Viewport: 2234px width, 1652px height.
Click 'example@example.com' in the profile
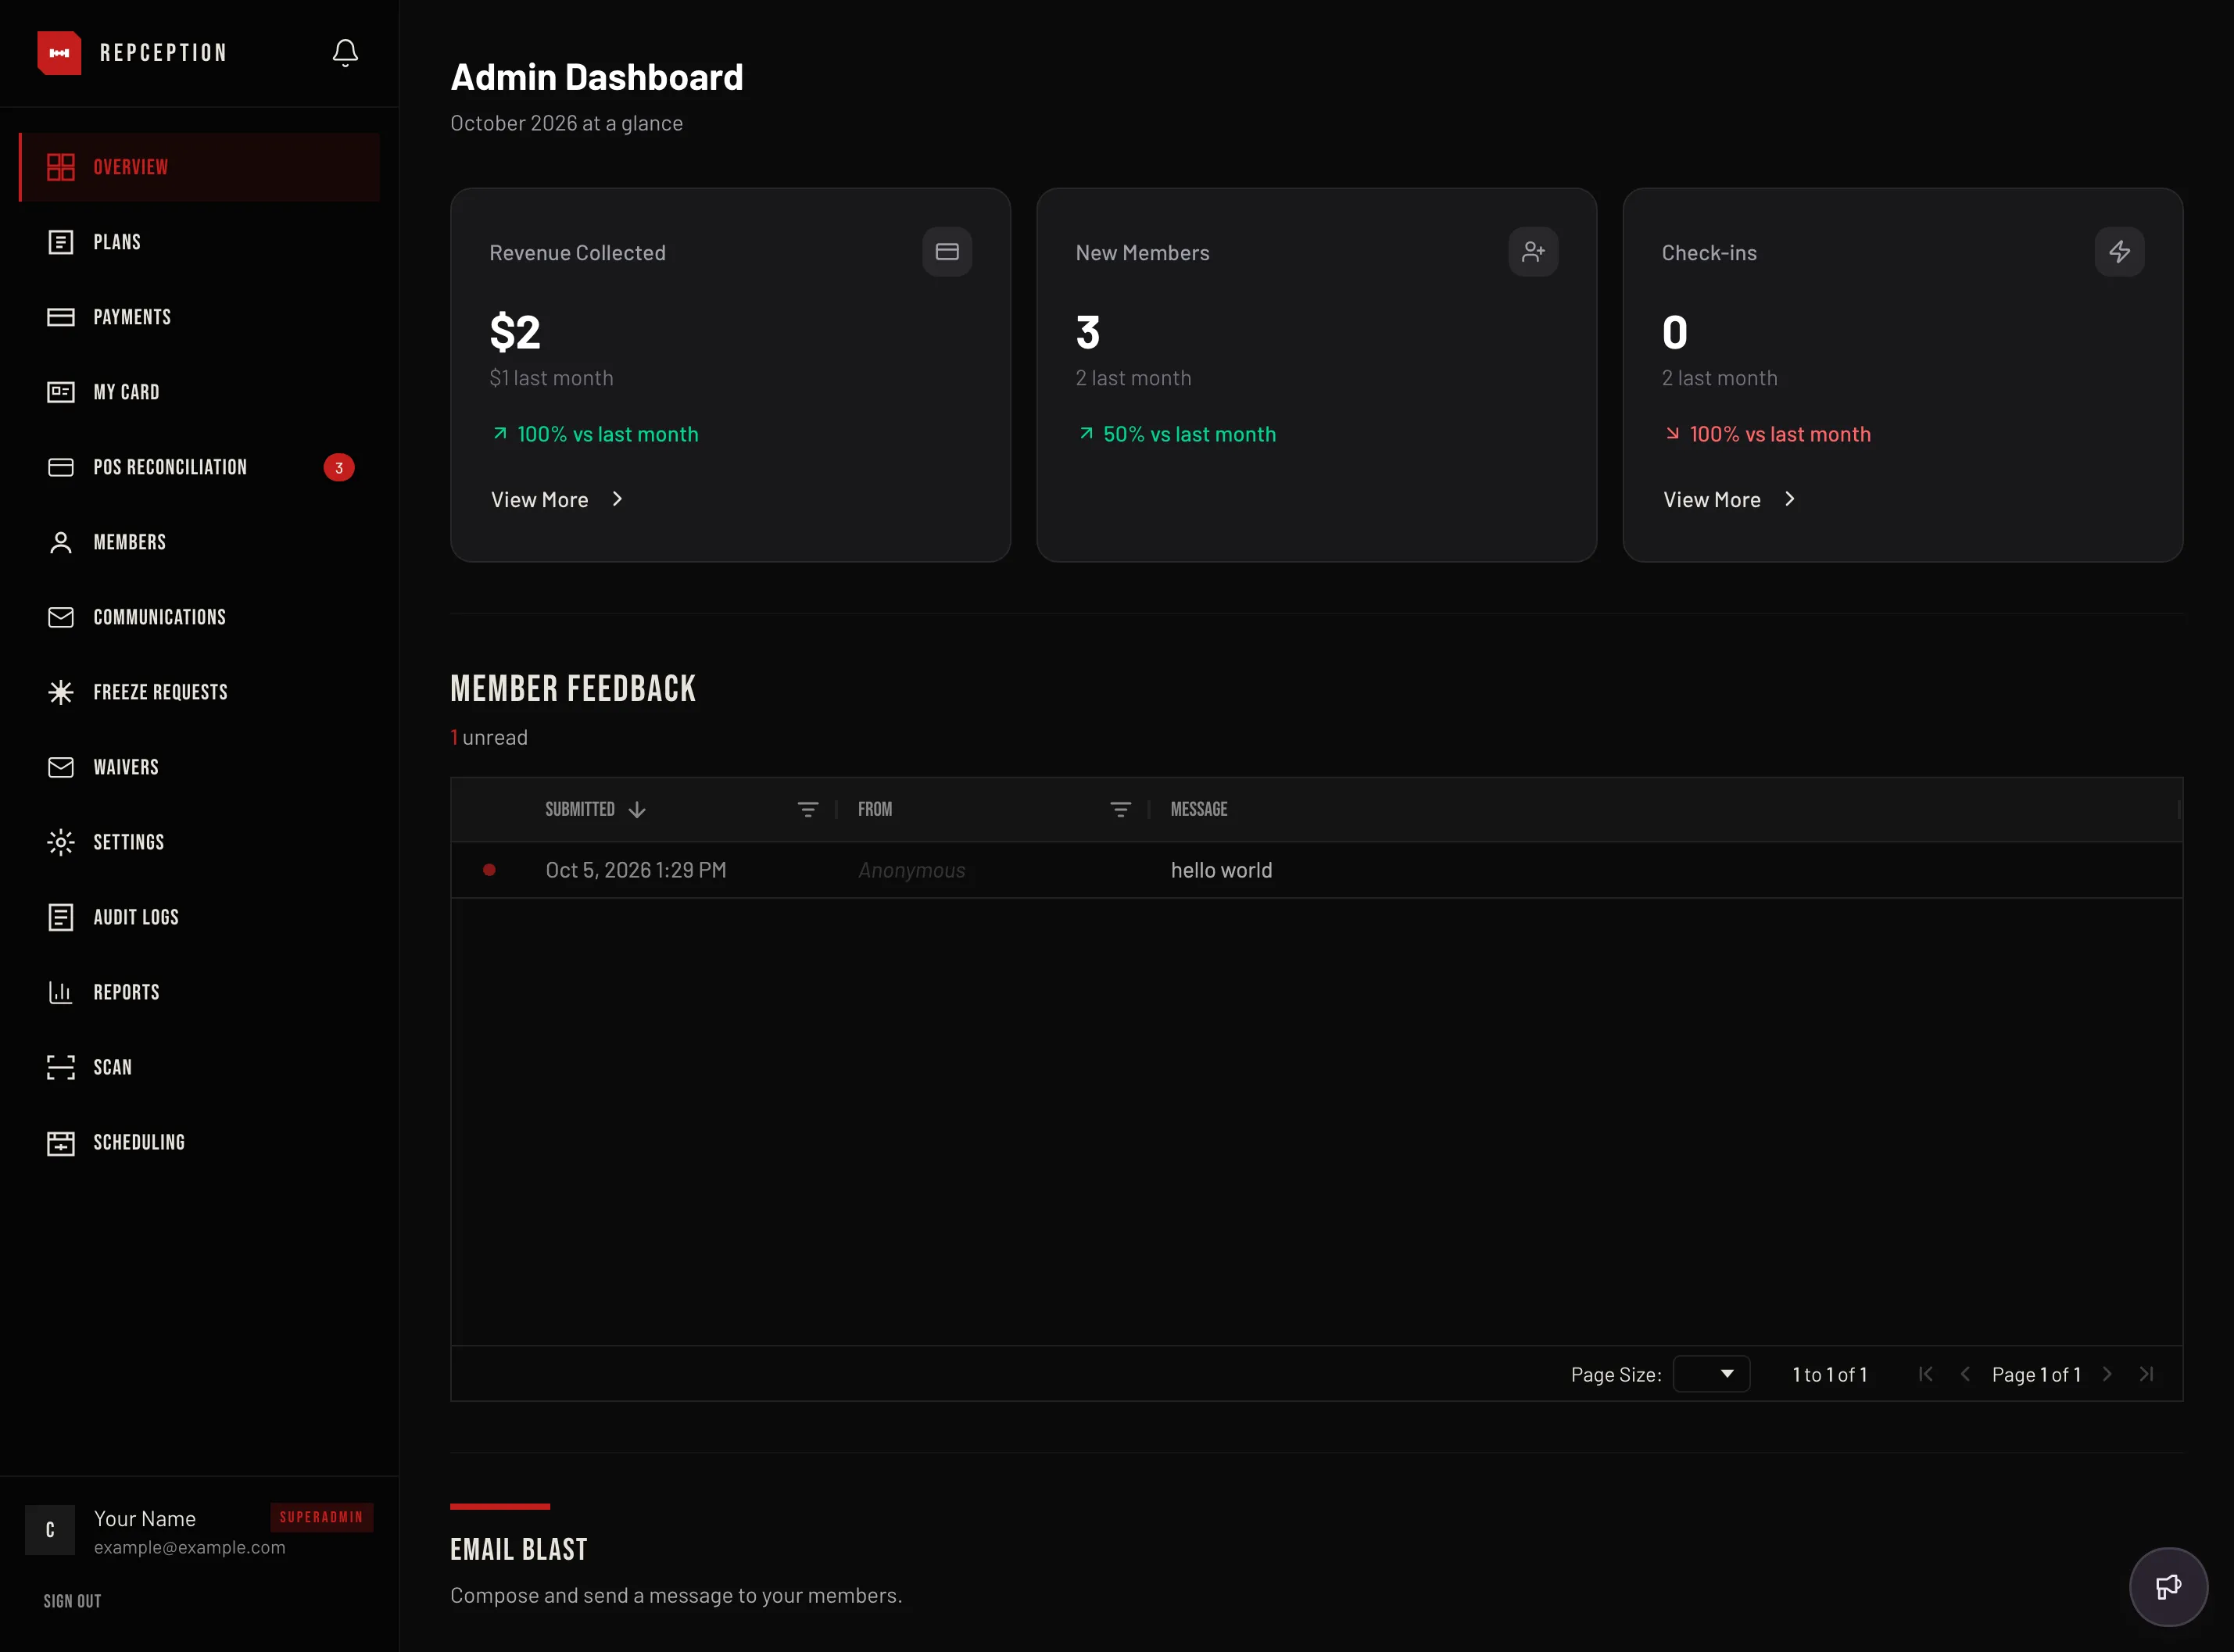click(x=190, y=1547)
